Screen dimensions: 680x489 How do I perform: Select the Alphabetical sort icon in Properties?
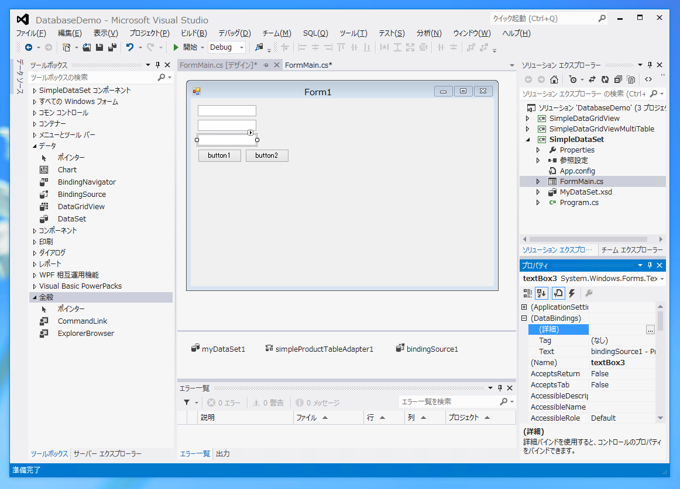[542, 293]
